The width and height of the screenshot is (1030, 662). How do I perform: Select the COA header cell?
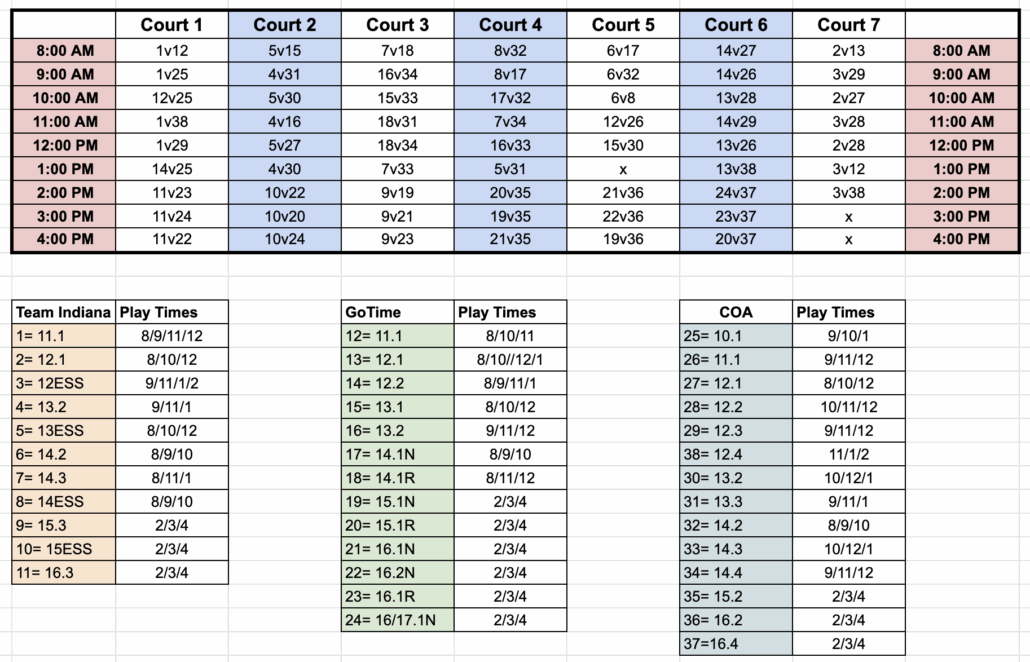(736, 312)
